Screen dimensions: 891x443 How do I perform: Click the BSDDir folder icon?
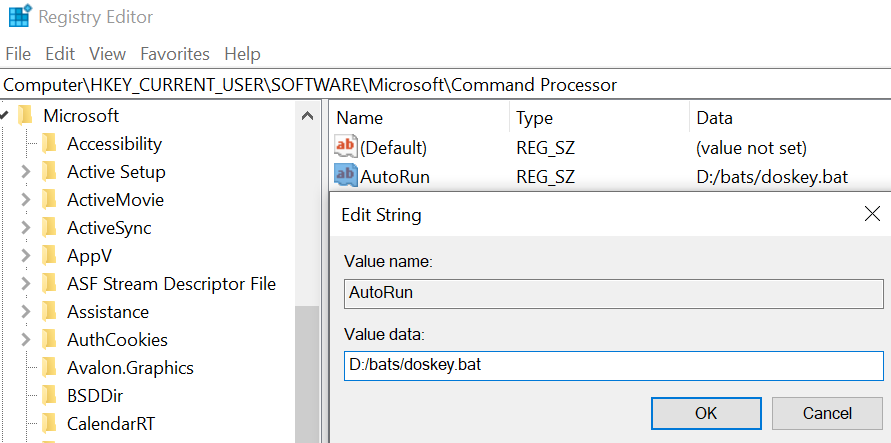tap(49, 395)
